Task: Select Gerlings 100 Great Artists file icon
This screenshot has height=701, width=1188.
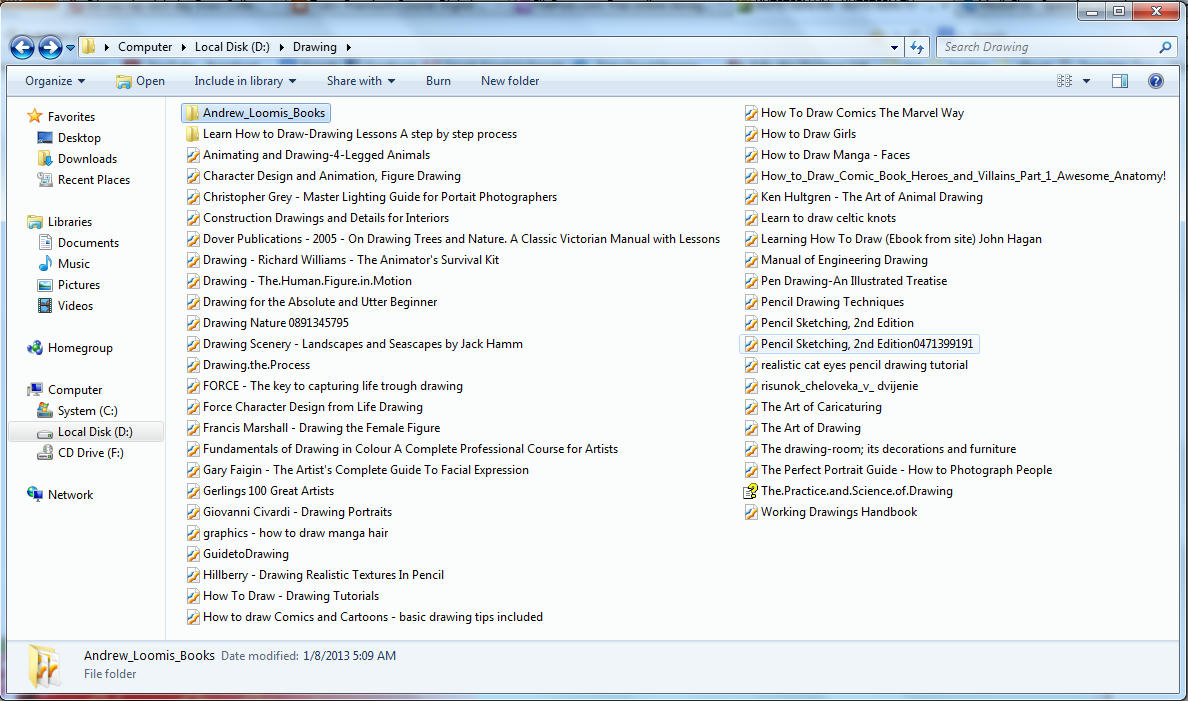Action: [193, 491]
